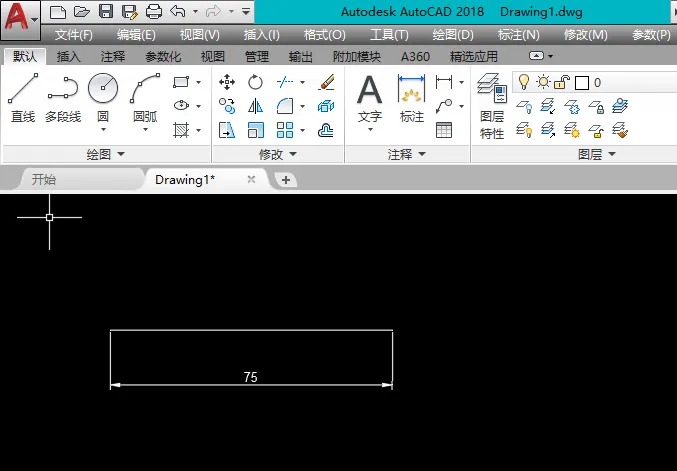Switch to the 输出 ribbon tab
The image size is (677, 471).
pos(301,57)
